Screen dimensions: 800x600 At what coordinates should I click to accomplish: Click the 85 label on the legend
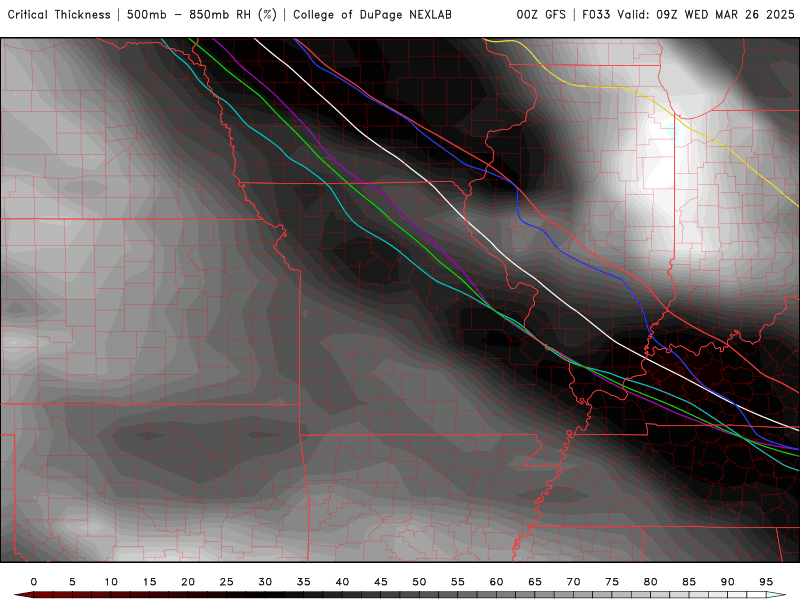pyautogui.click(x=689, y=582)
